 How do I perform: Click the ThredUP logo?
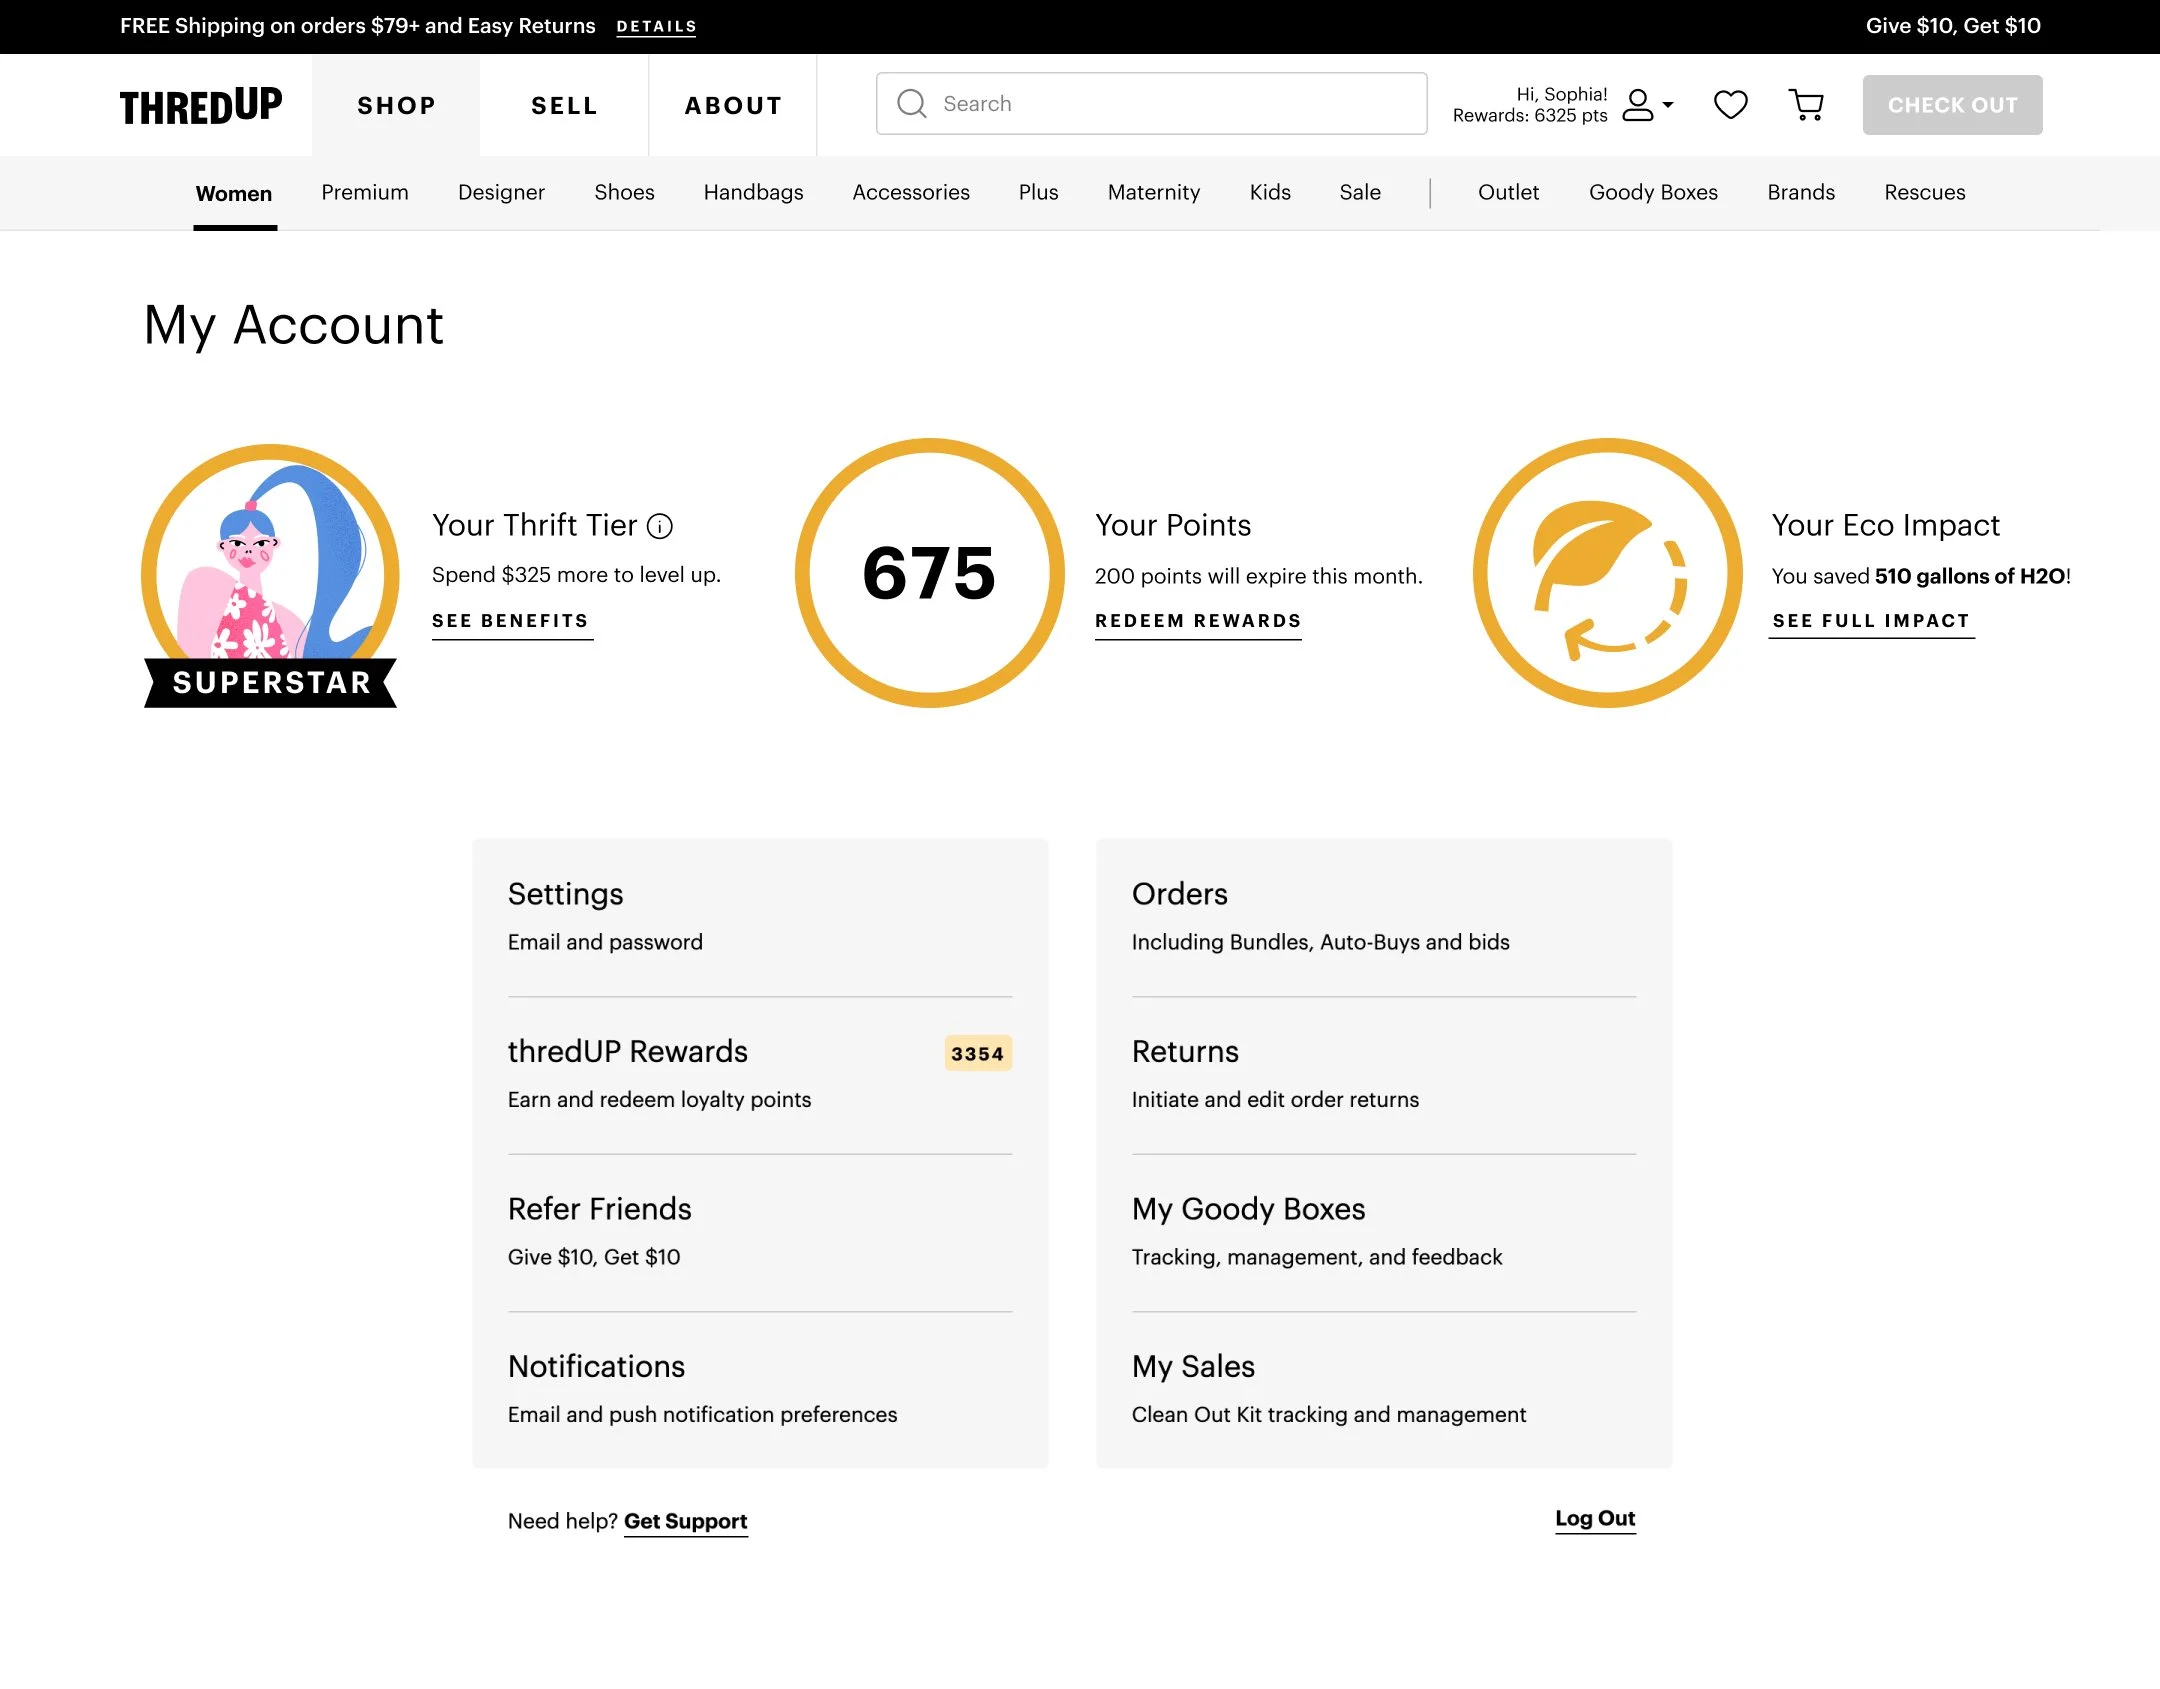click(201, 106)
